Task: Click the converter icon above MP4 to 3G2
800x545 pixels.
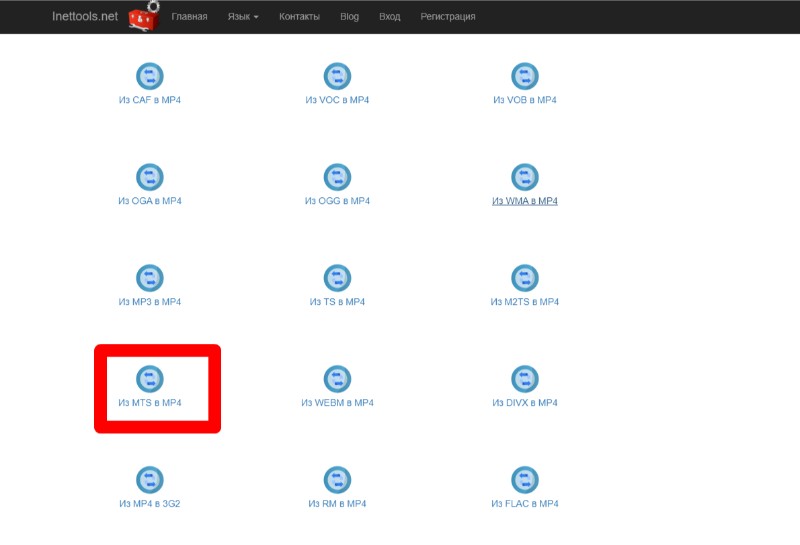Action: [x=149, y=480]
